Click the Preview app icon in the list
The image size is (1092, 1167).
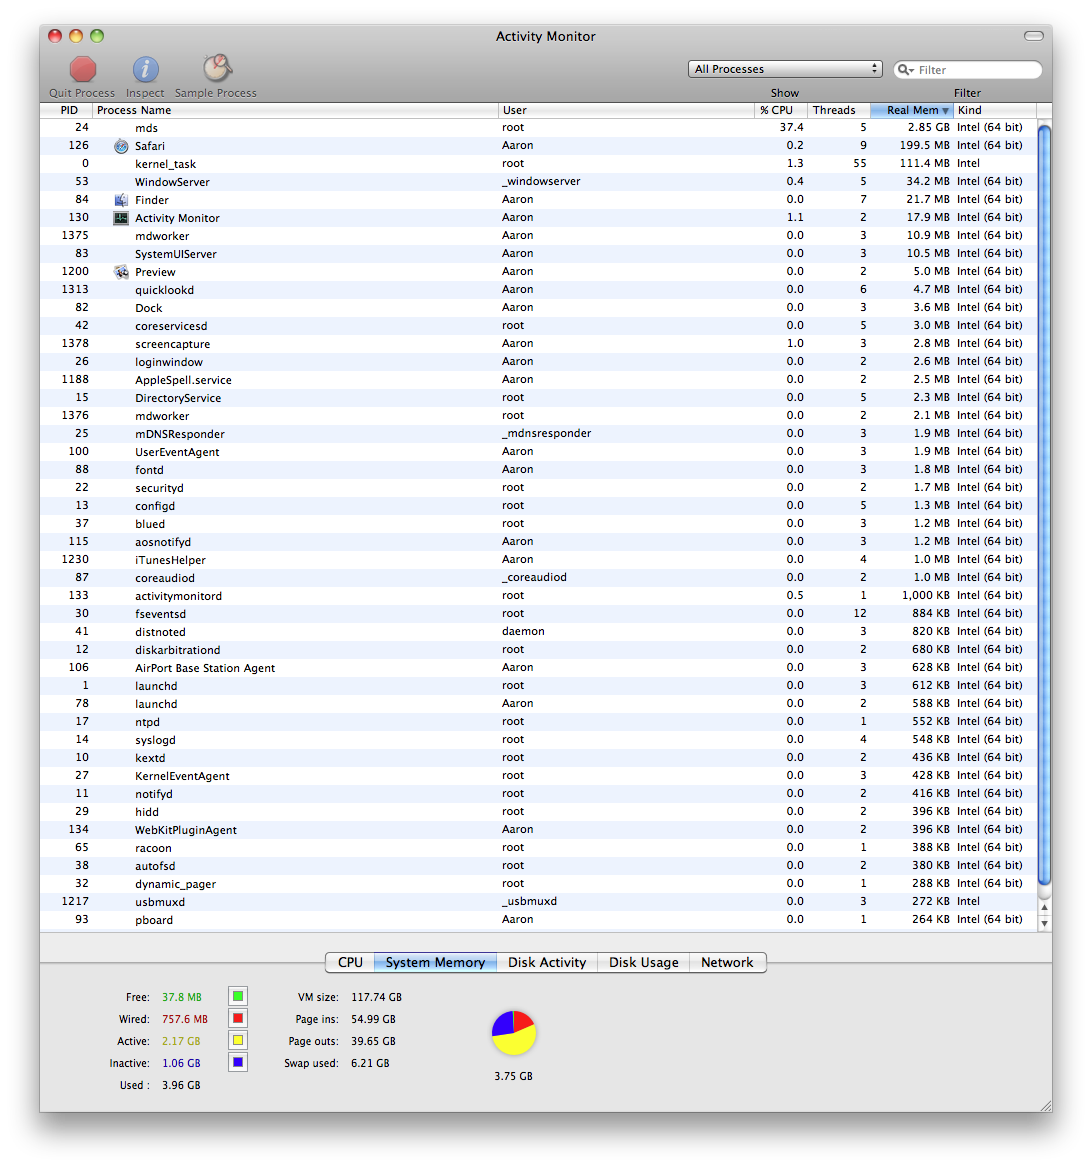point(121,272)
